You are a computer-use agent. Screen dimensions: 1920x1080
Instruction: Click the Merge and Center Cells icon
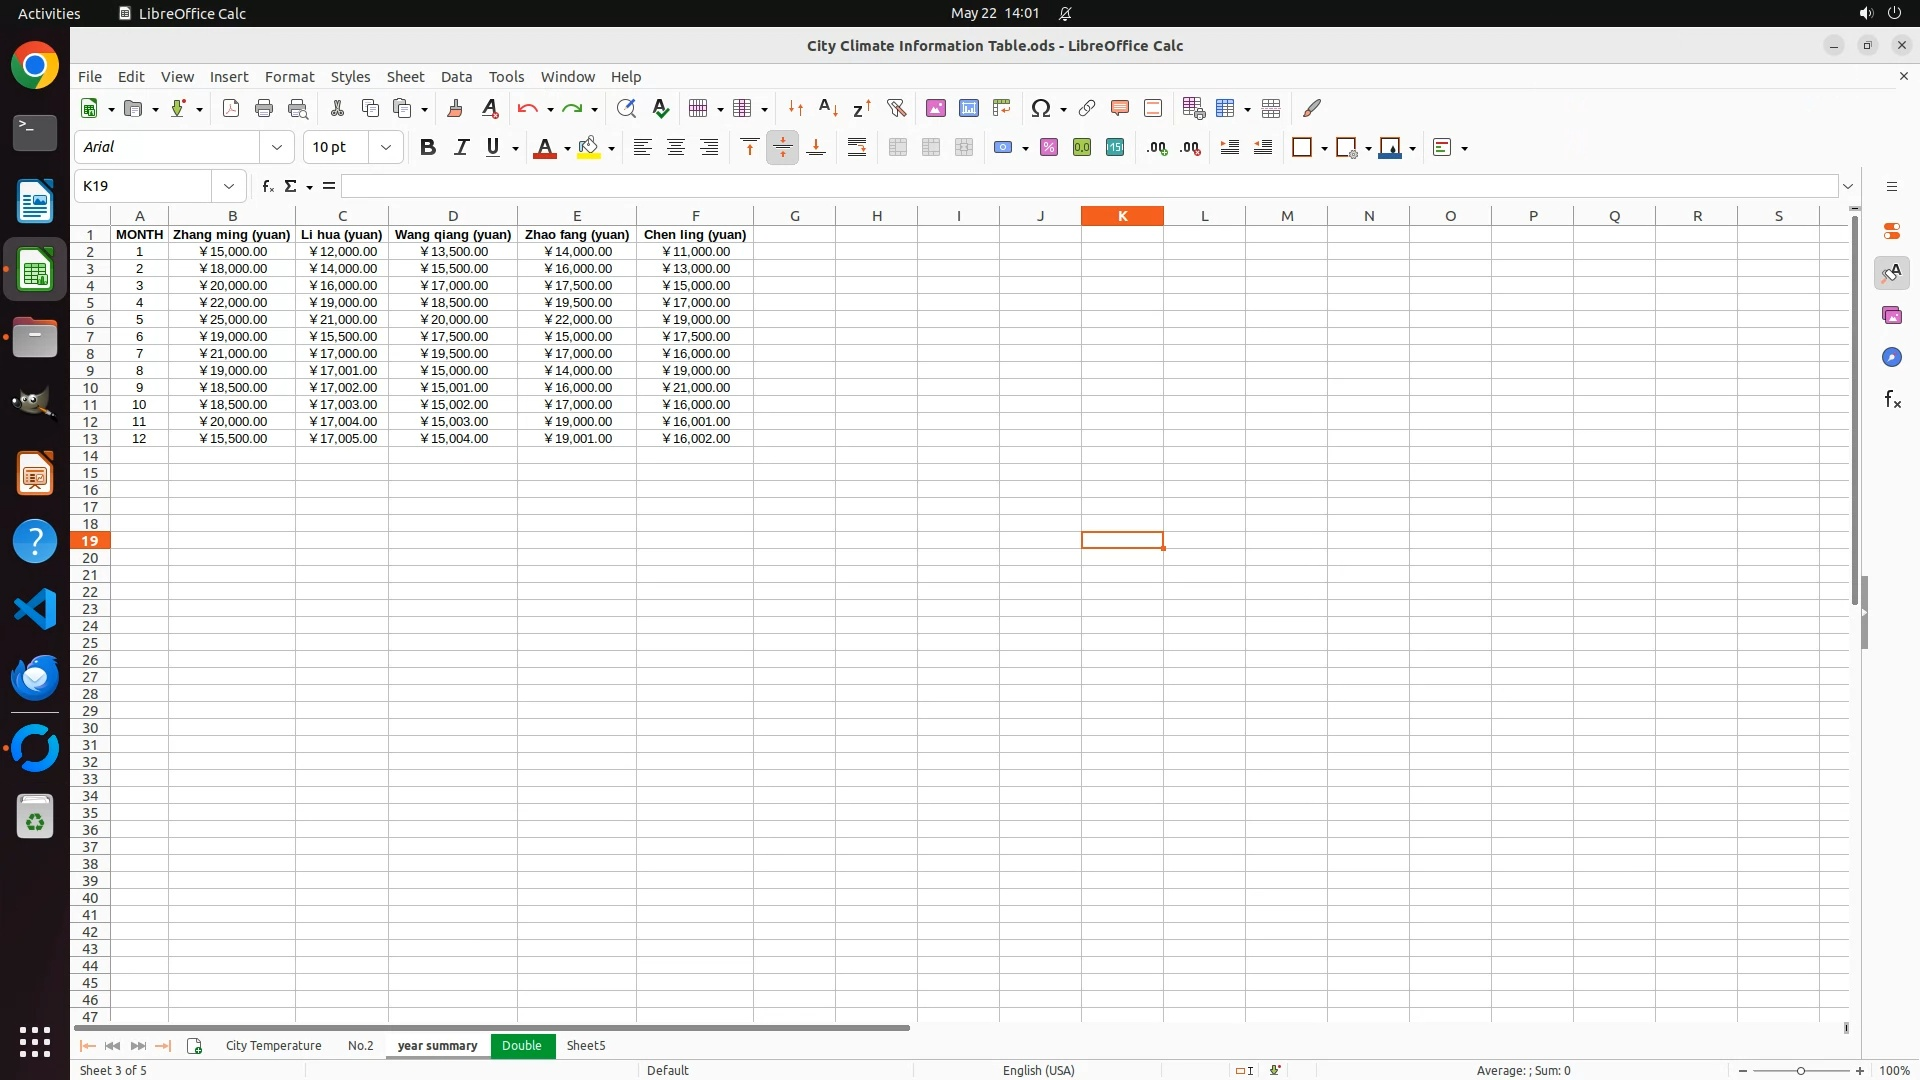tap(897, 147)
